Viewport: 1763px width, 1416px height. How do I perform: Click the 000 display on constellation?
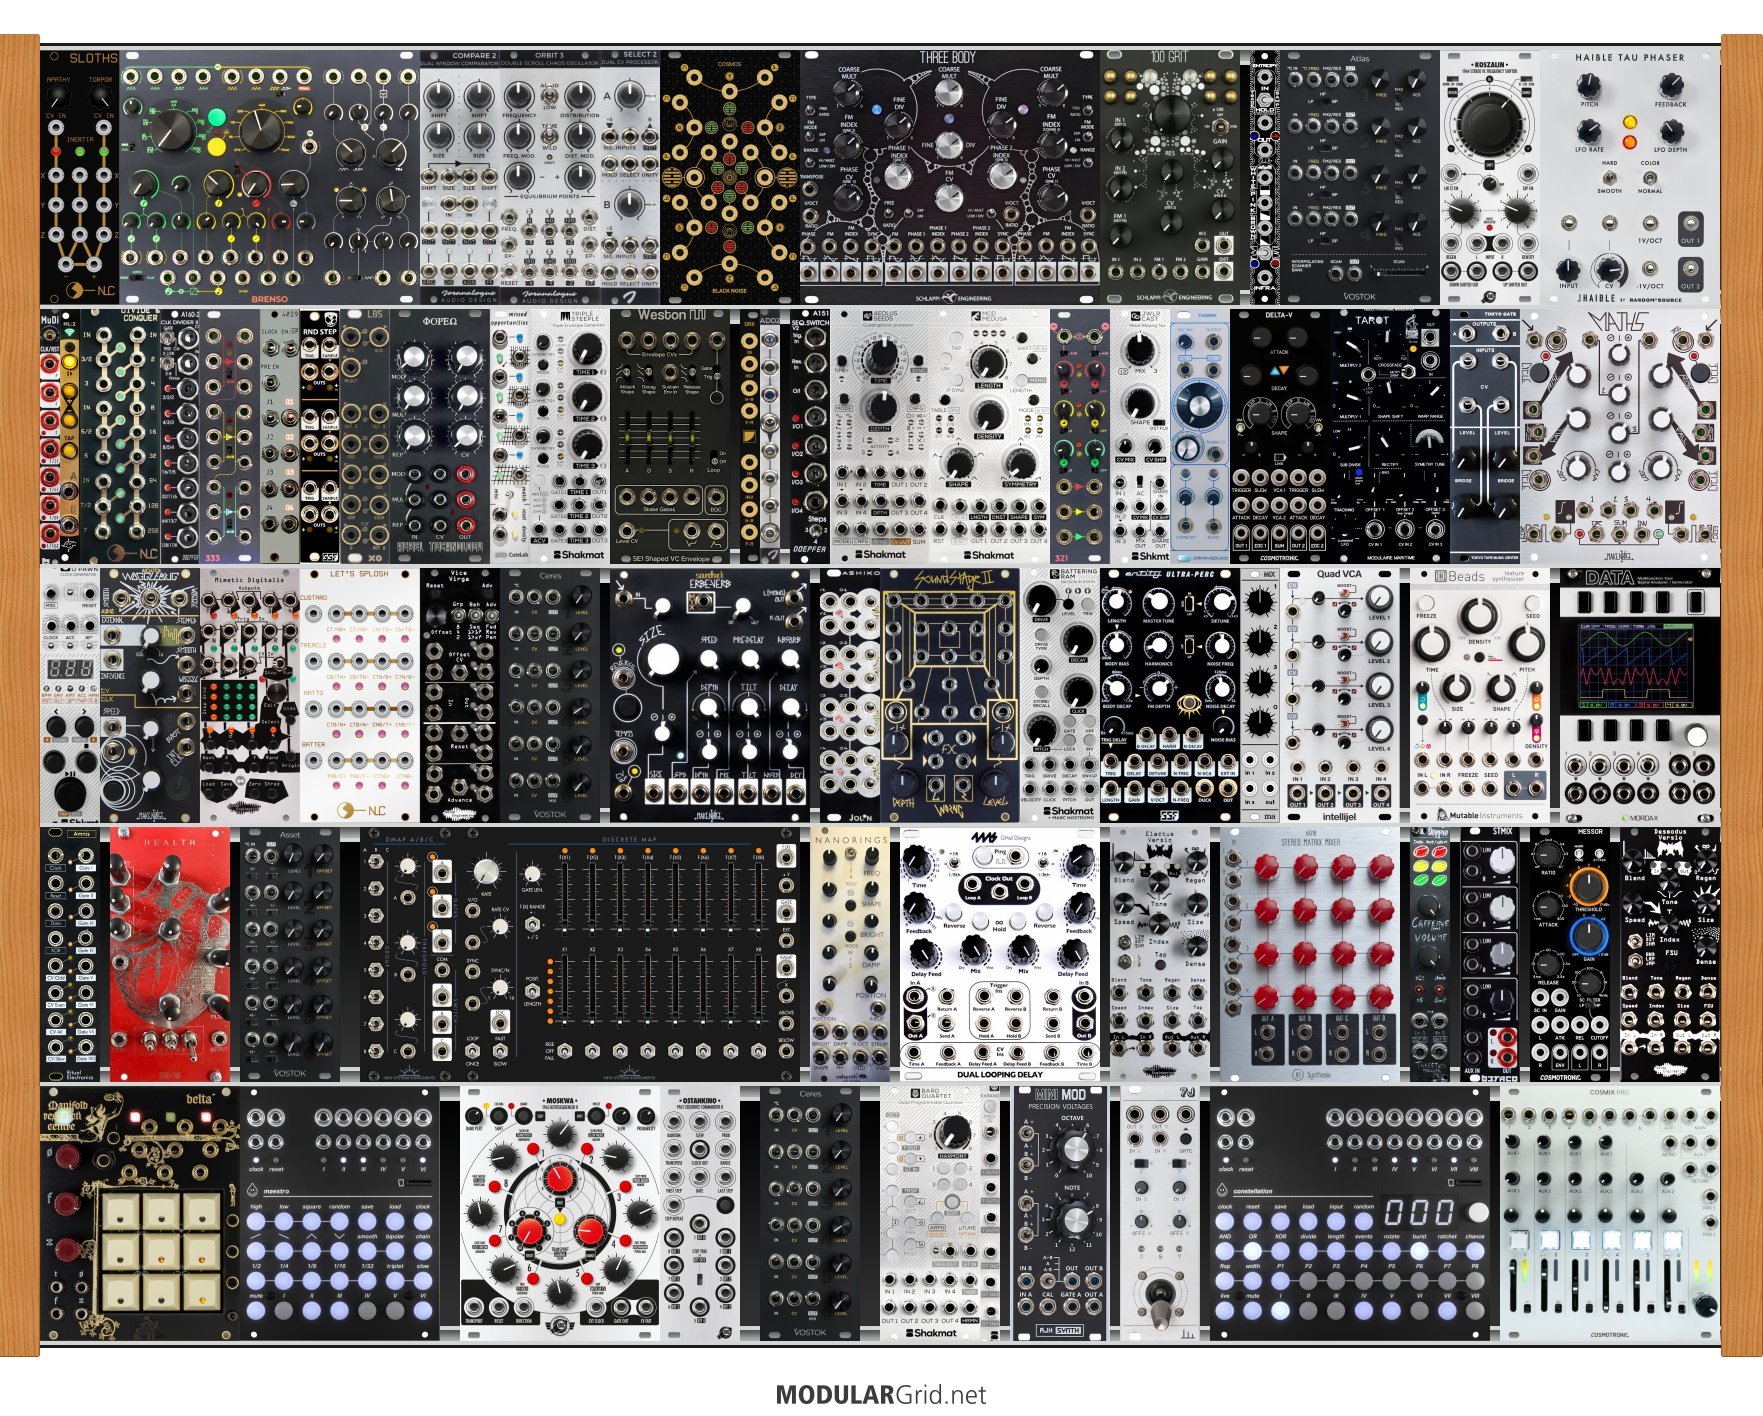pos(1420,1212)
